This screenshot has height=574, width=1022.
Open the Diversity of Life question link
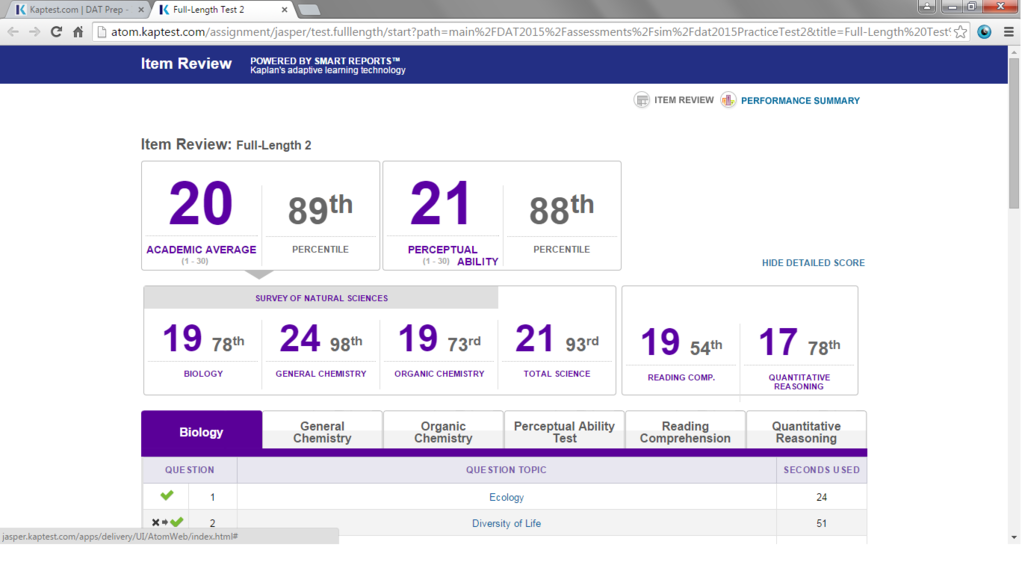506,523
